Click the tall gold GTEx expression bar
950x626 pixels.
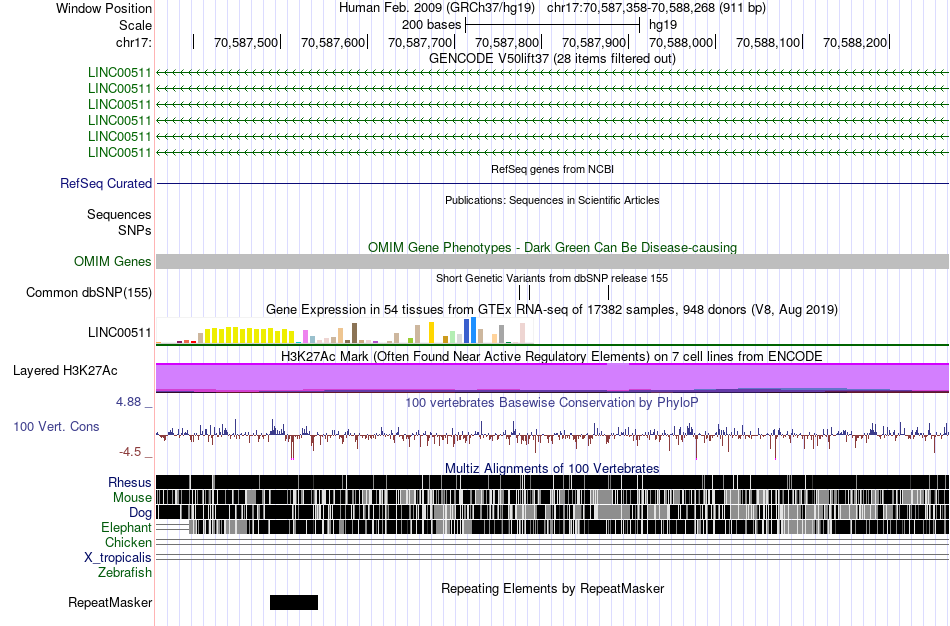click(x=431, y=333)
